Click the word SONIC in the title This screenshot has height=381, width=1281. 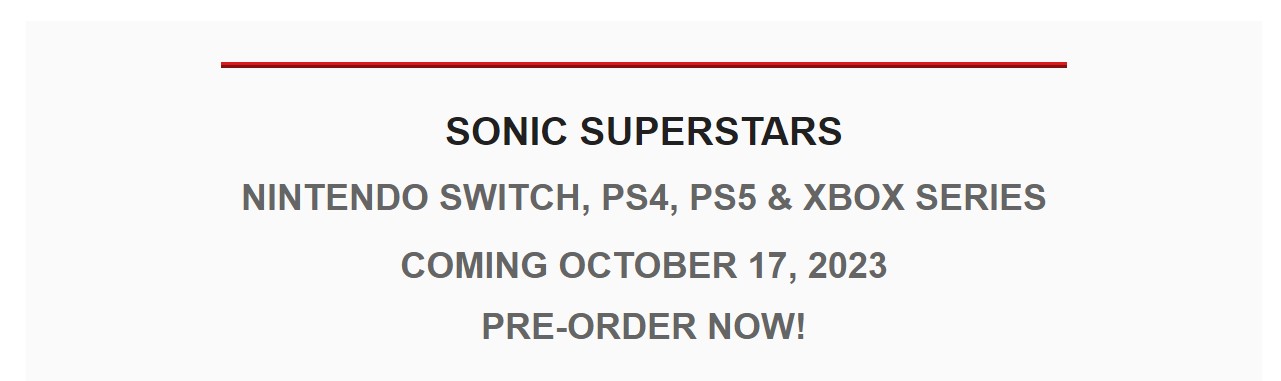pyautogui.click(x=506, y=132)
